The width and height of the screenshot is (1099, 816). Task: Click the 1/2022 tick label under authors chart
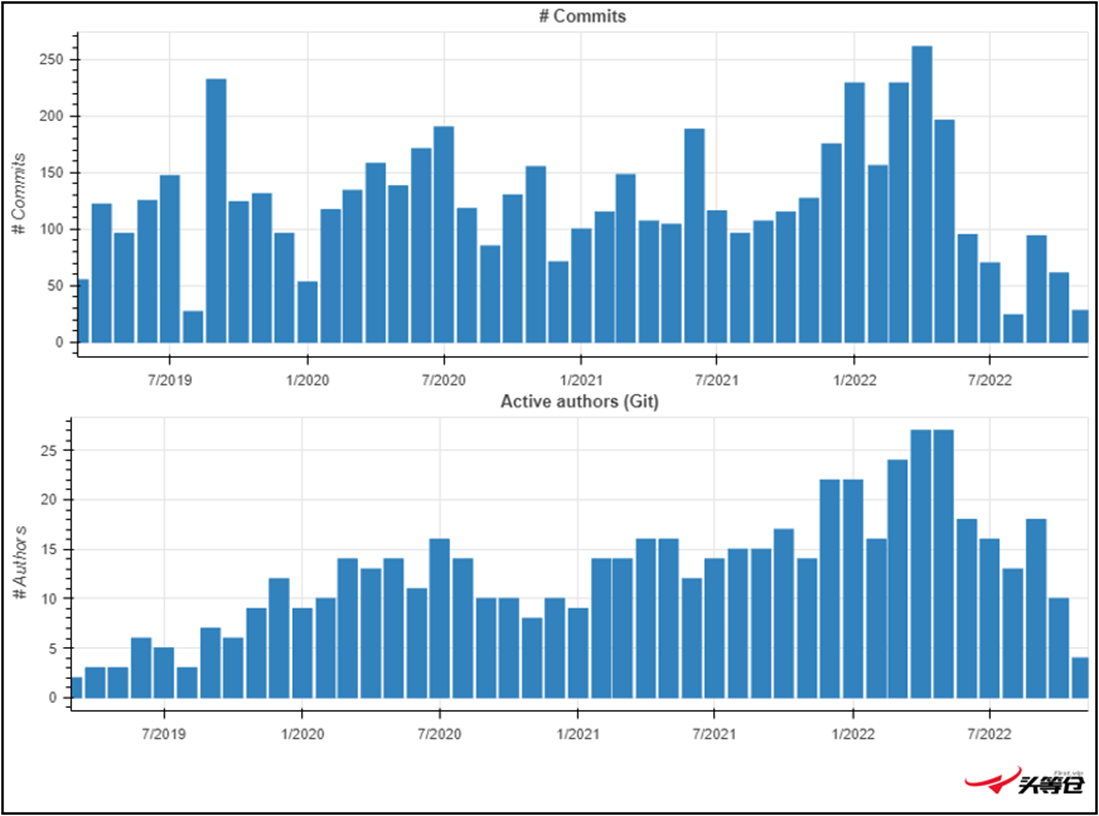[851, 735]
